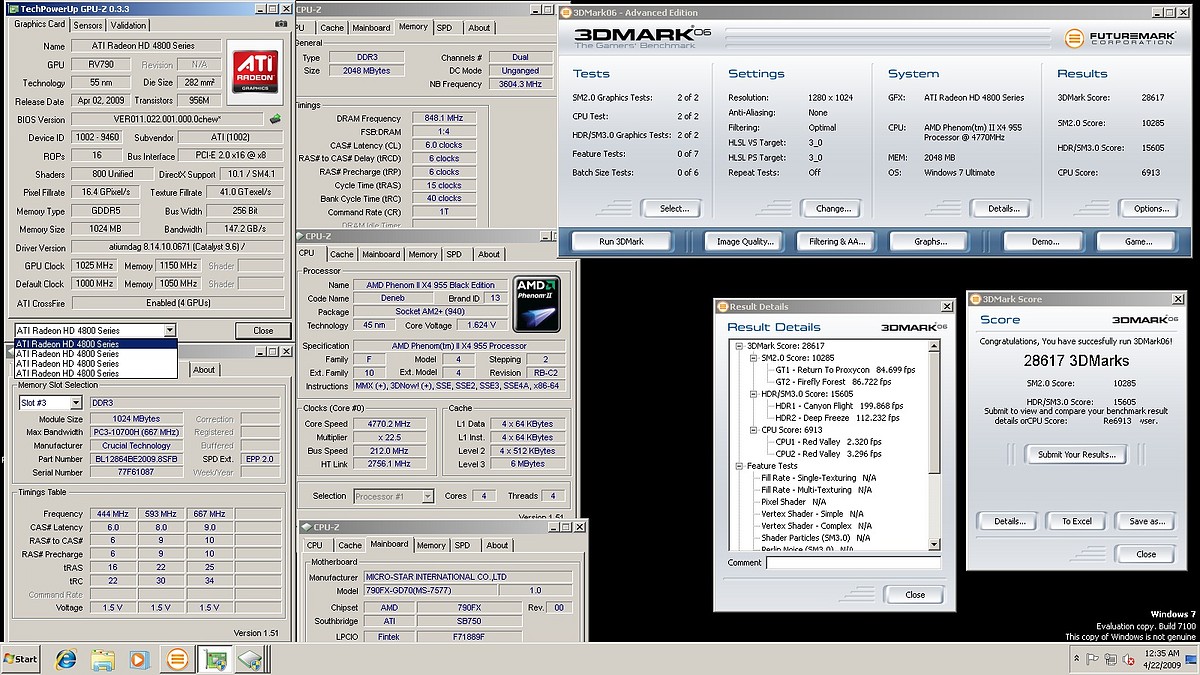Screen dimensions: 1200x675
Task: Open About tab in CPU-Z Motherboard window
Action: (497, 545)
